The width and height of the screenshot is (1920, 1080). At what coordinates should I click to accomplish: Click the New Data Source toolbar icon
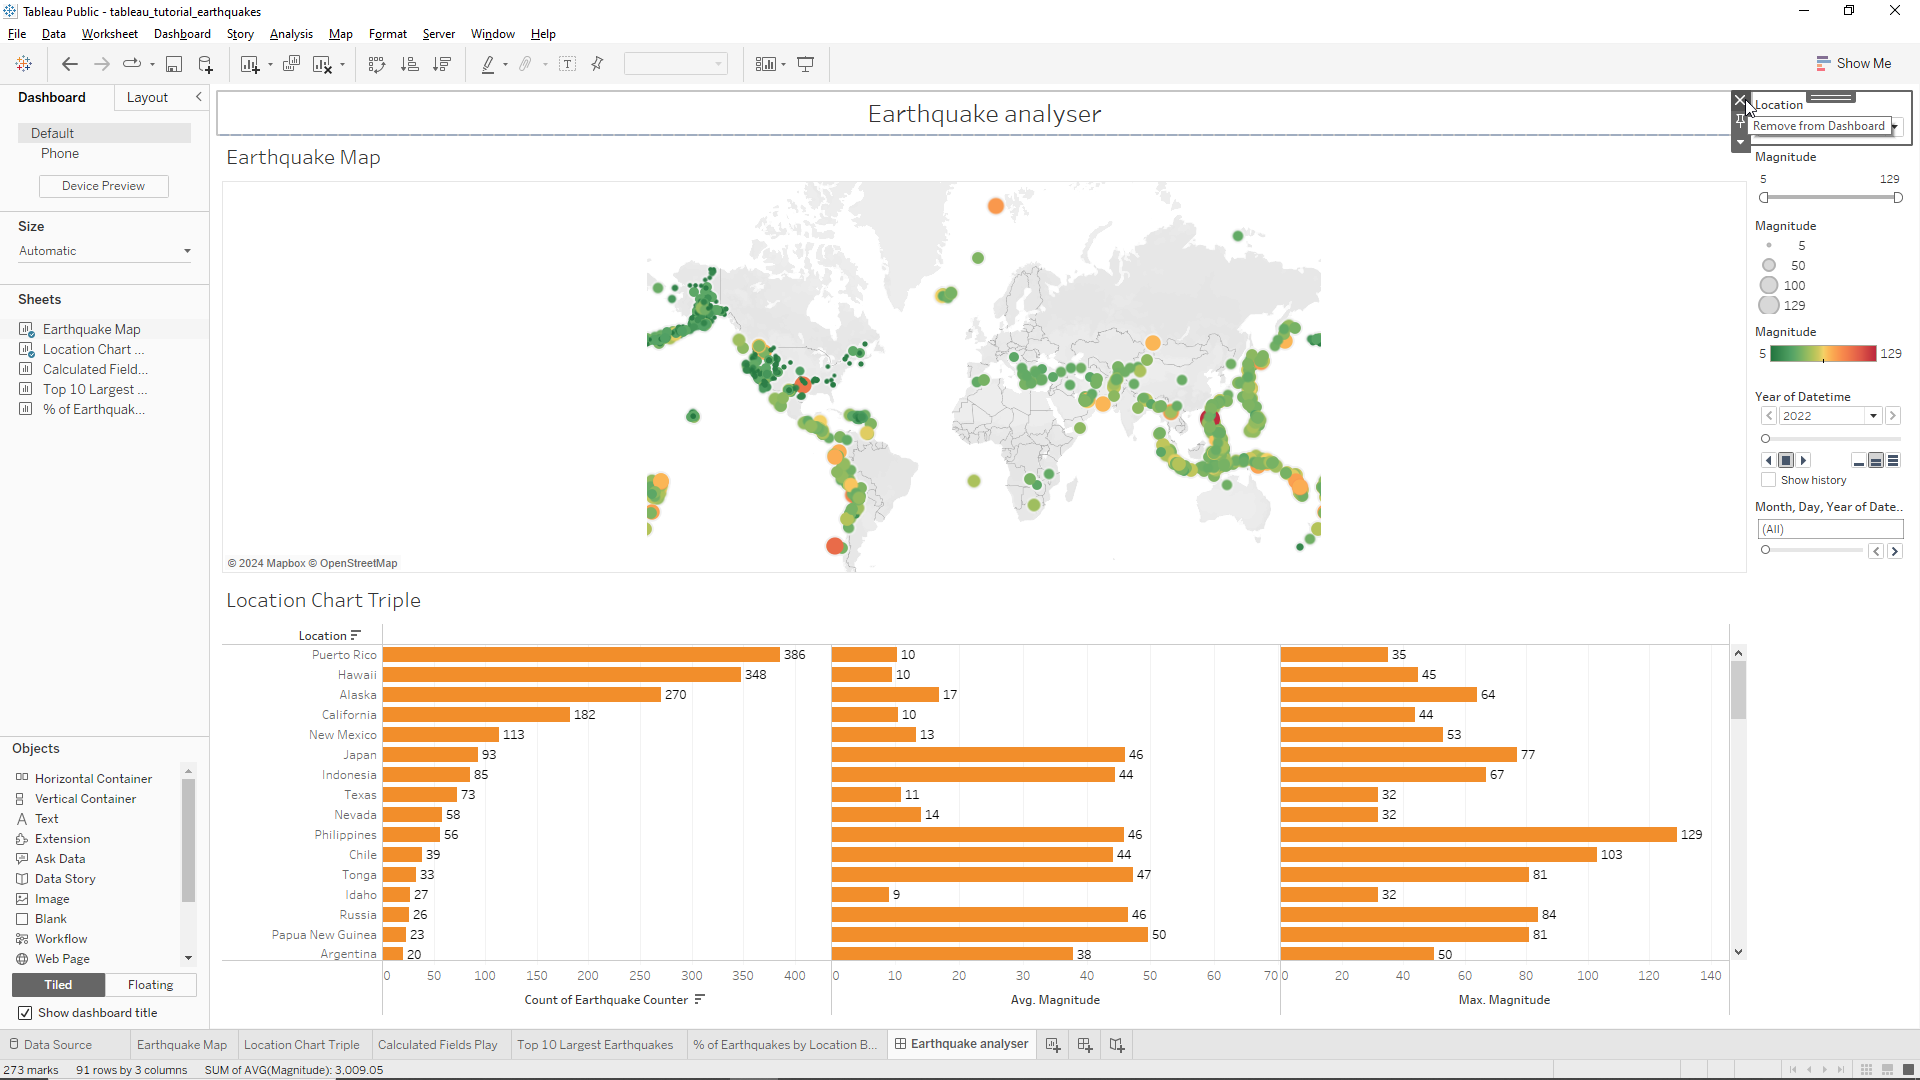205,63
